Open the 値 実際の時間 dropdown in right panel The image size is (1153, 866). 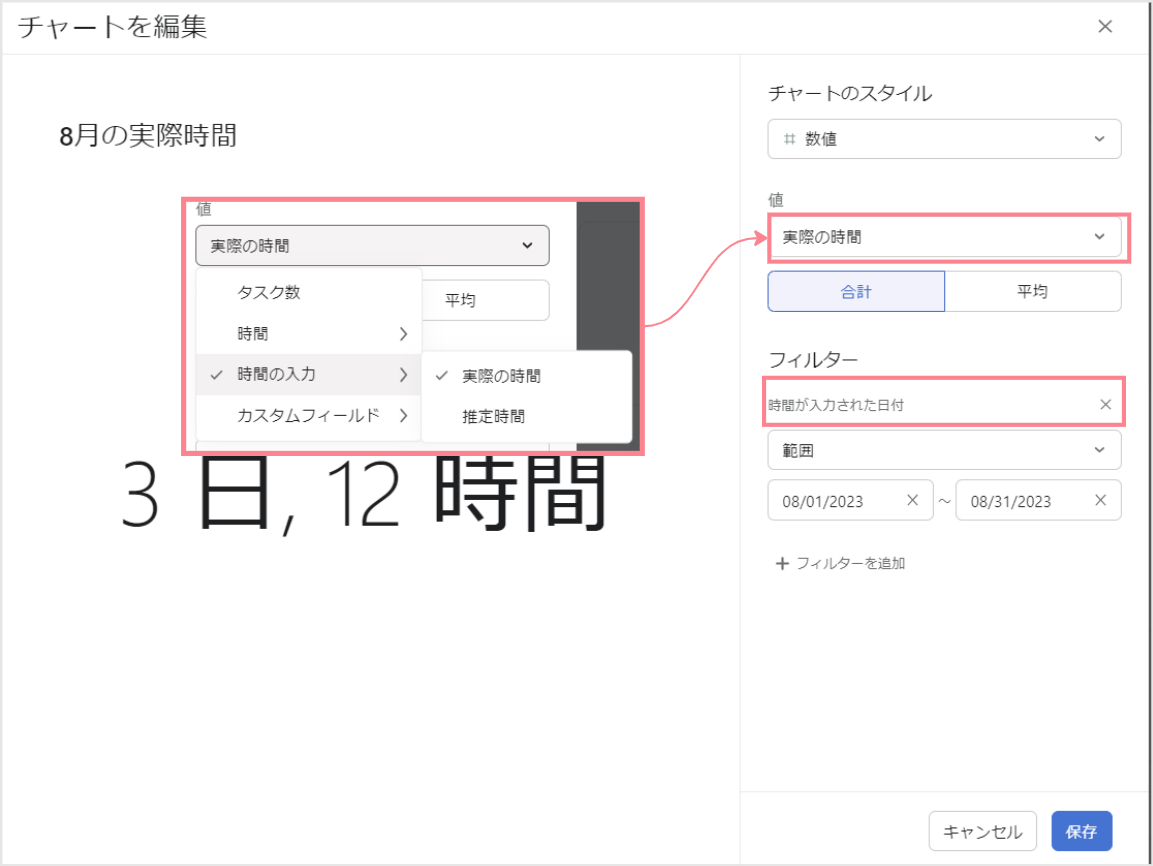pyautogui.click(x=944, y=237)
